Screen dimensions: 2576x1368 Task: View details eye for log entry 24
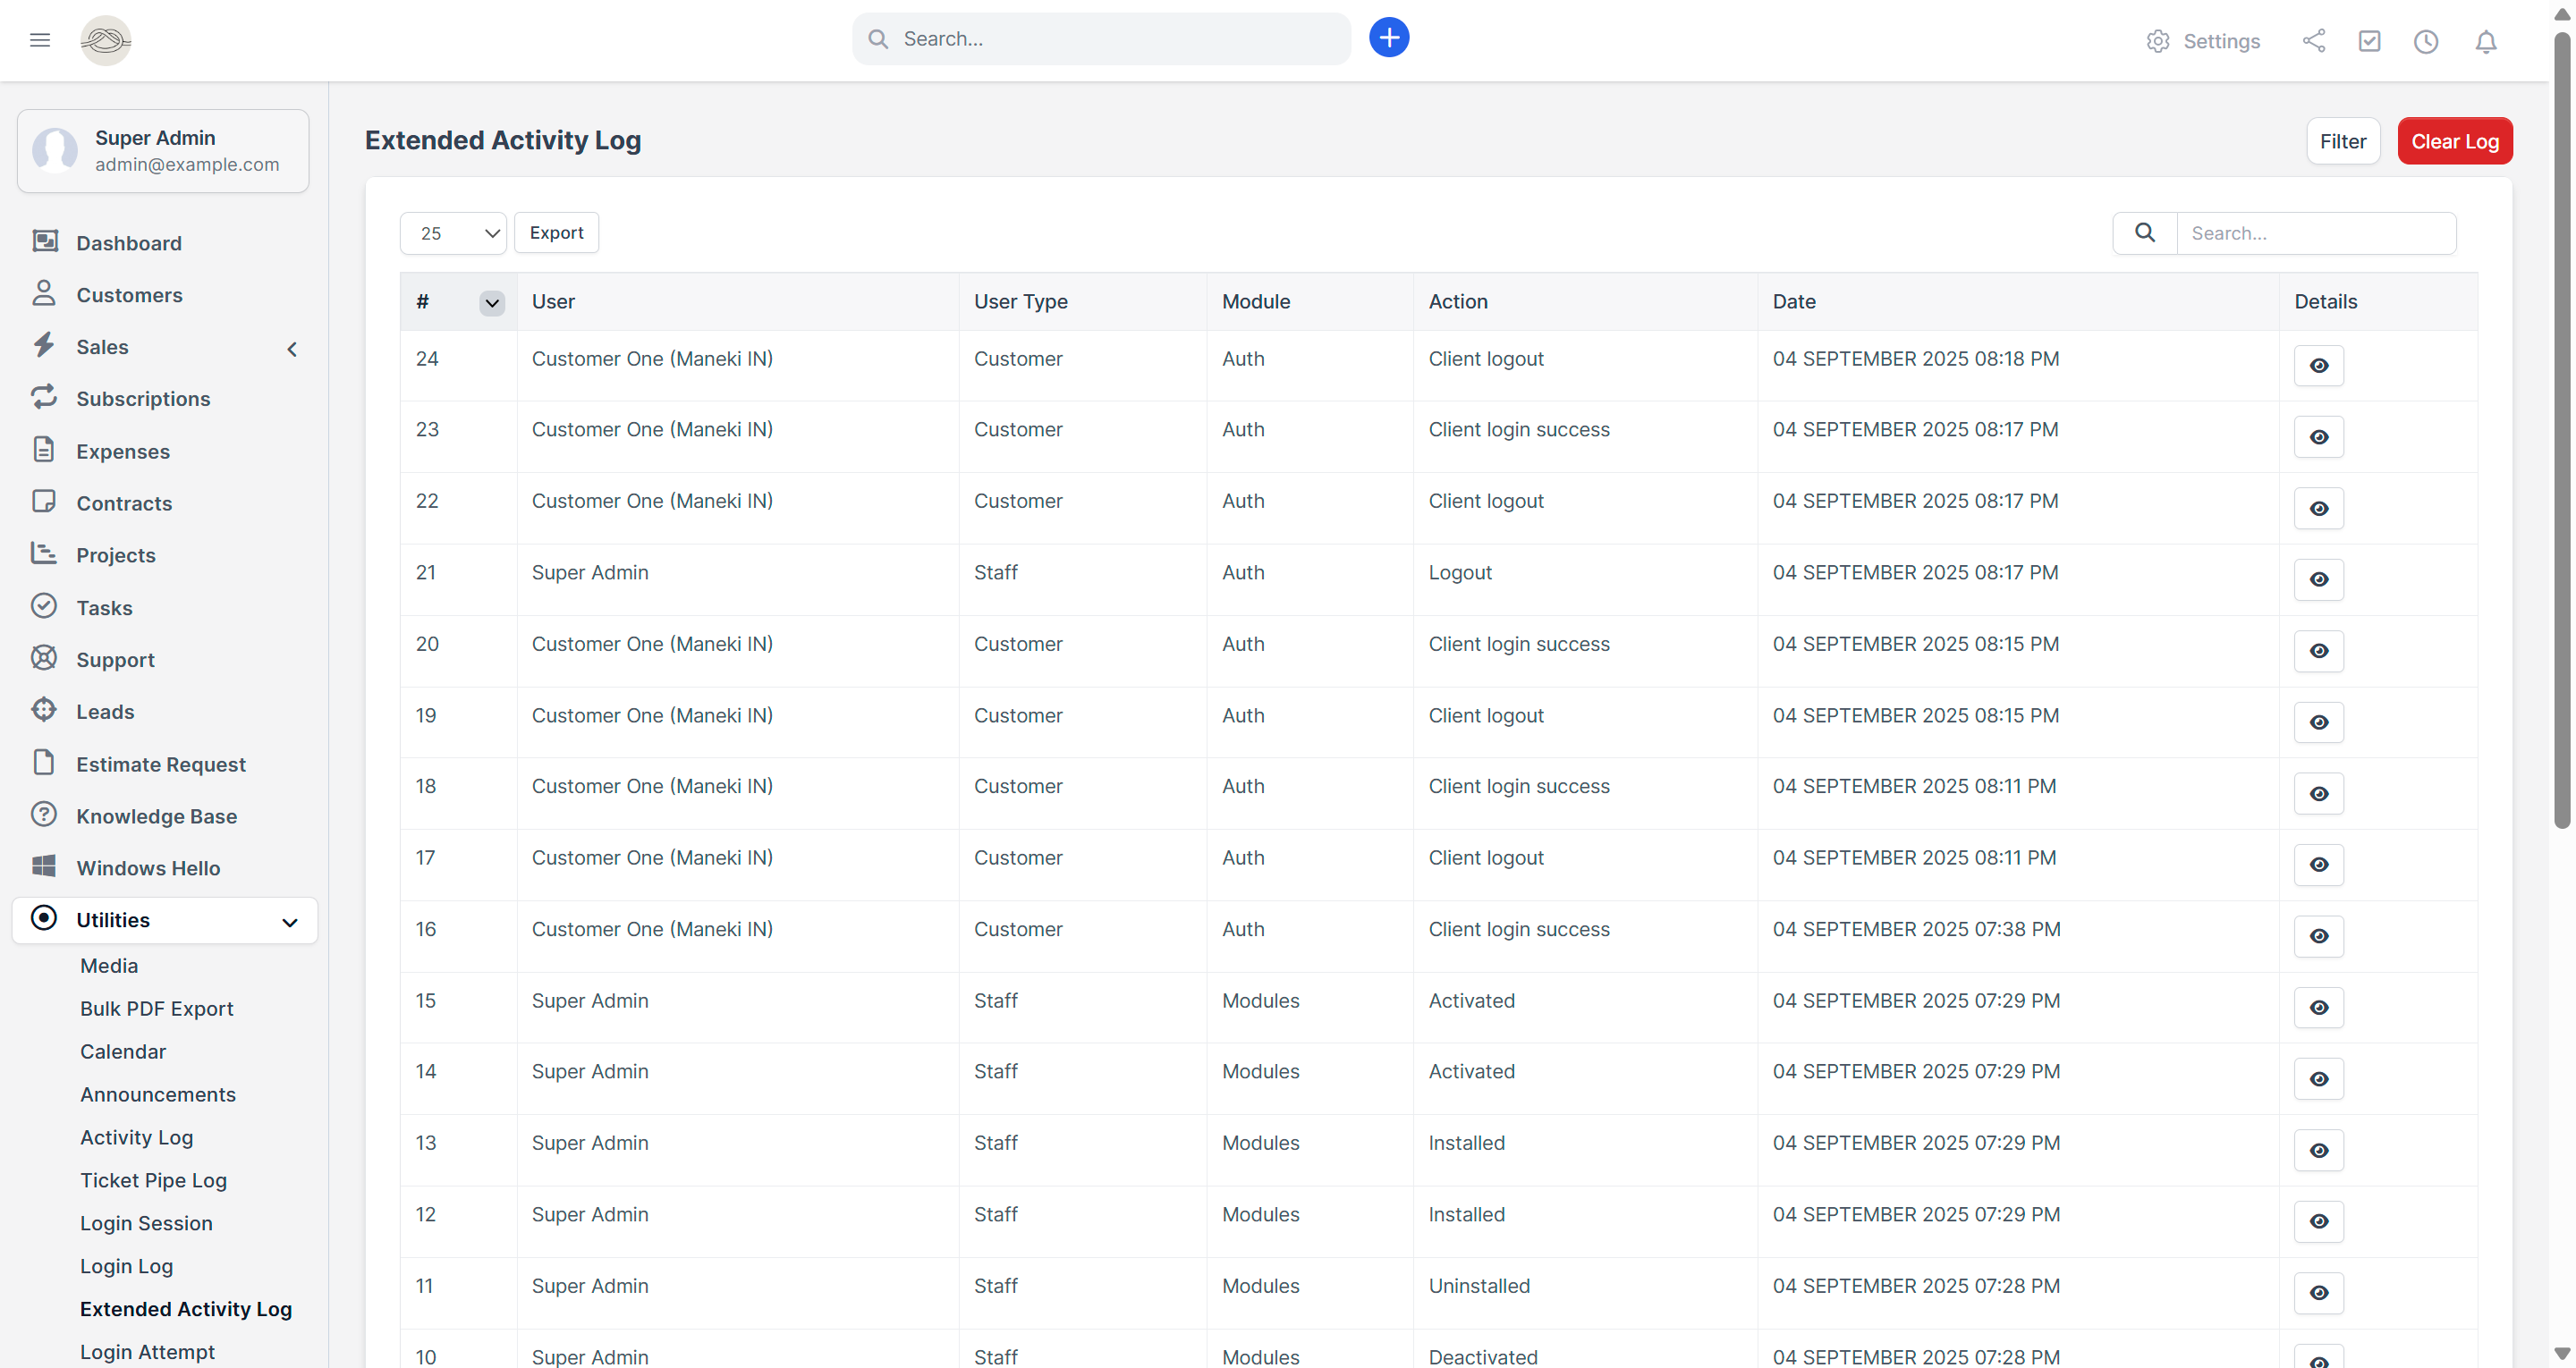[x=2319, y=366]
